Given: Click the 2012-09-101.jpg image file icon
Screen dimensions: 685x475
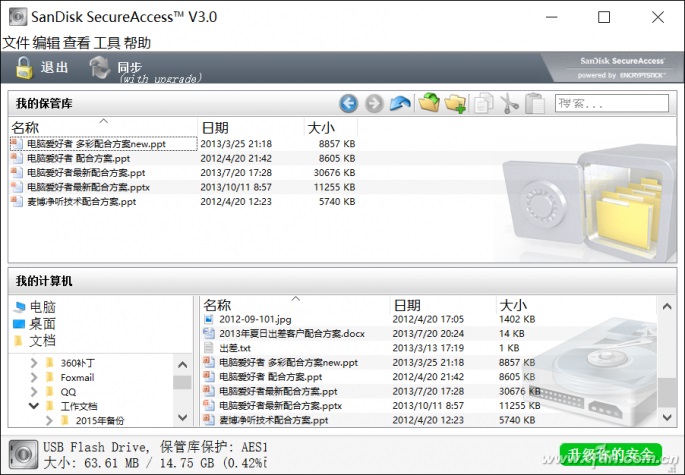Looking at the screenshot, I should point(209,319).
